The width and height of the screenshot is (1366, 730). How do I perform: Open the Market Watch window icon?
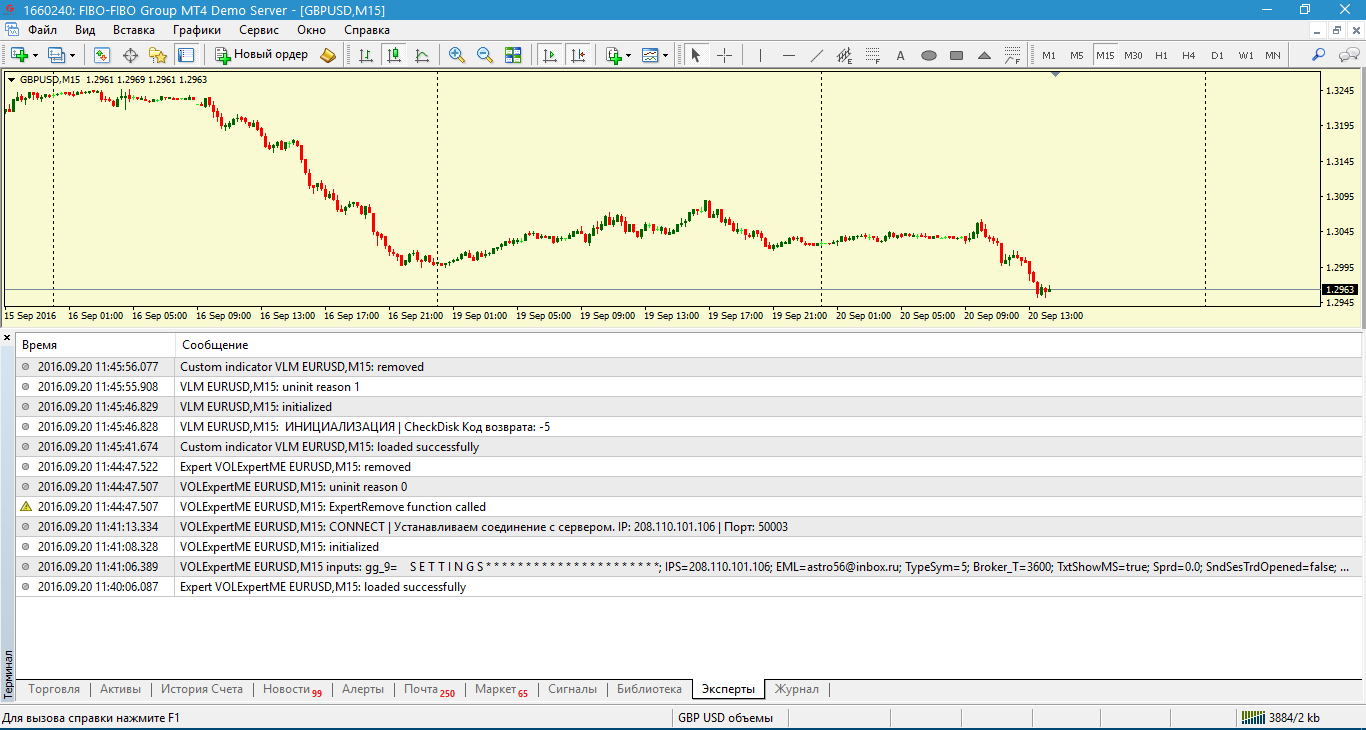coord(102,55)
